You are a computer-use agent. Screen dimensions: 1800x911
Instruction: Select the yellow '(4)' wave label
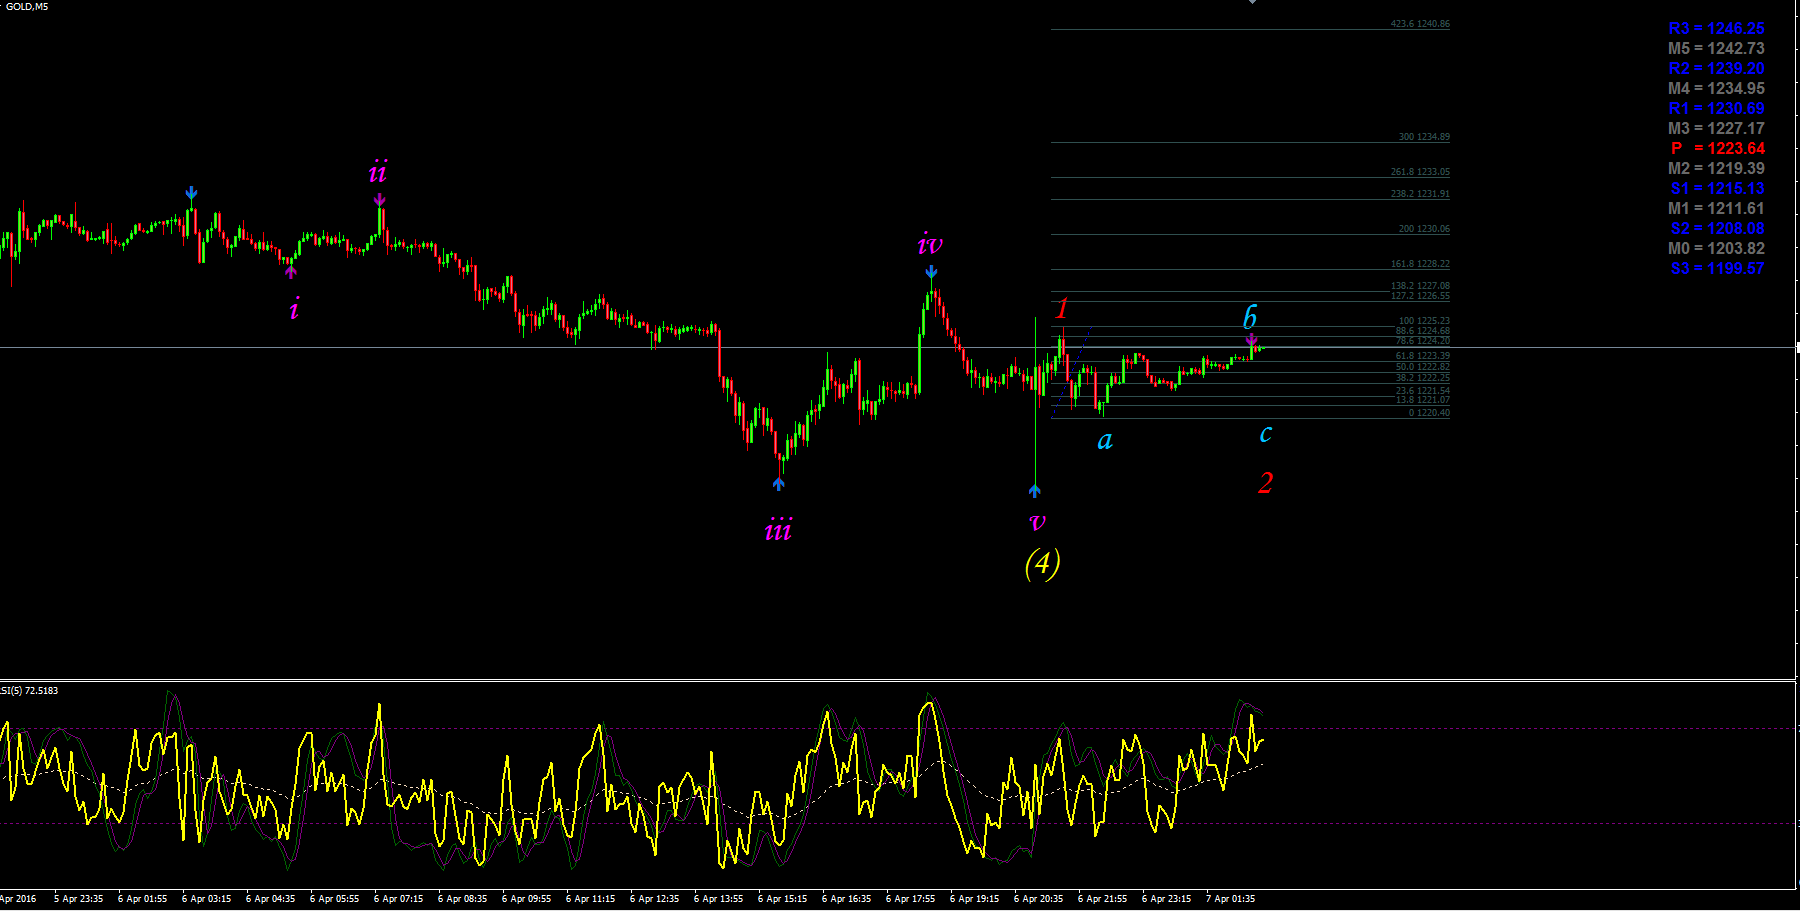[x=1042, y=563]
